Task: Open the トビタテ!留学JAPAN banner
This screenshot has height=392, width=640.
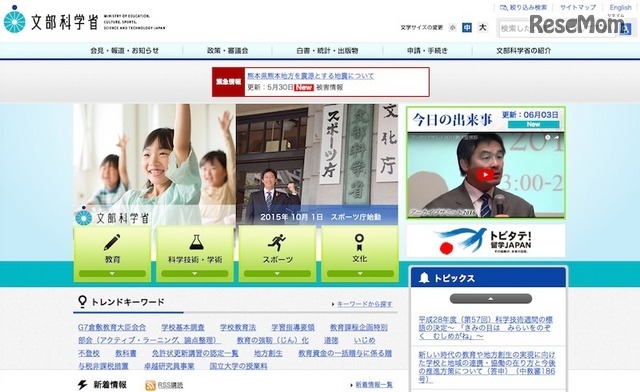Action: point(486,241)
